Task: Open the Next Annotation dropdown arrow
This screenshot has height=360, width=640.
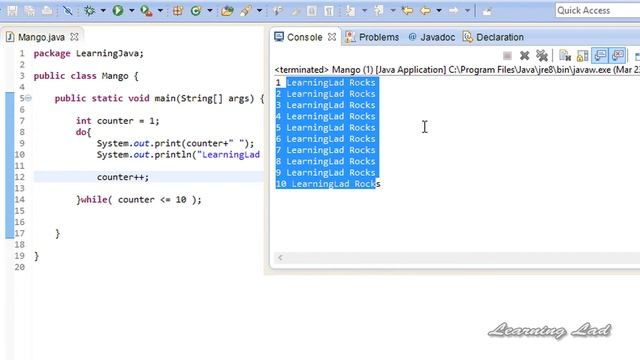Action: pyautogui.click(x=364, y=11)
